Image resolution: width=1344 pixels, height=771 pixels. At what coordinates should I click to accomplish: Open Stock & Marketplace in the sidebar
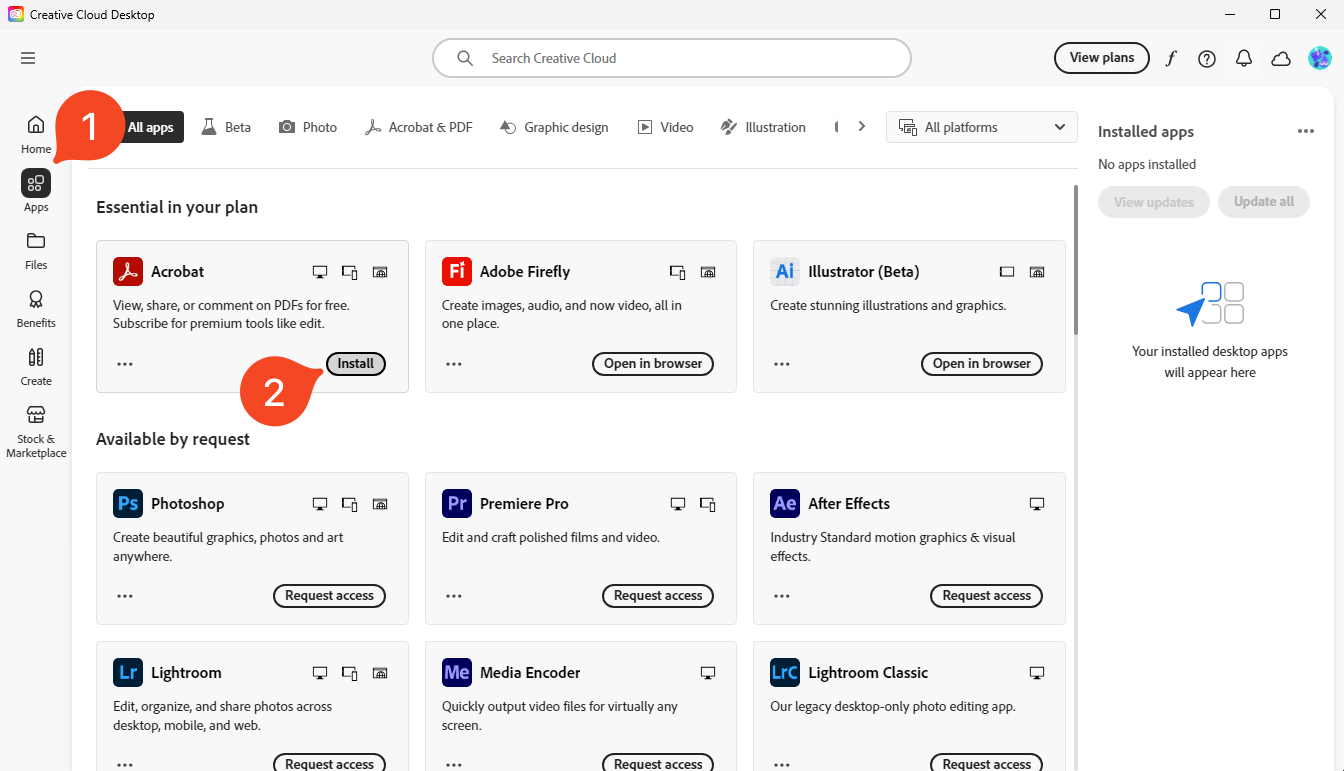pos(36,431)
